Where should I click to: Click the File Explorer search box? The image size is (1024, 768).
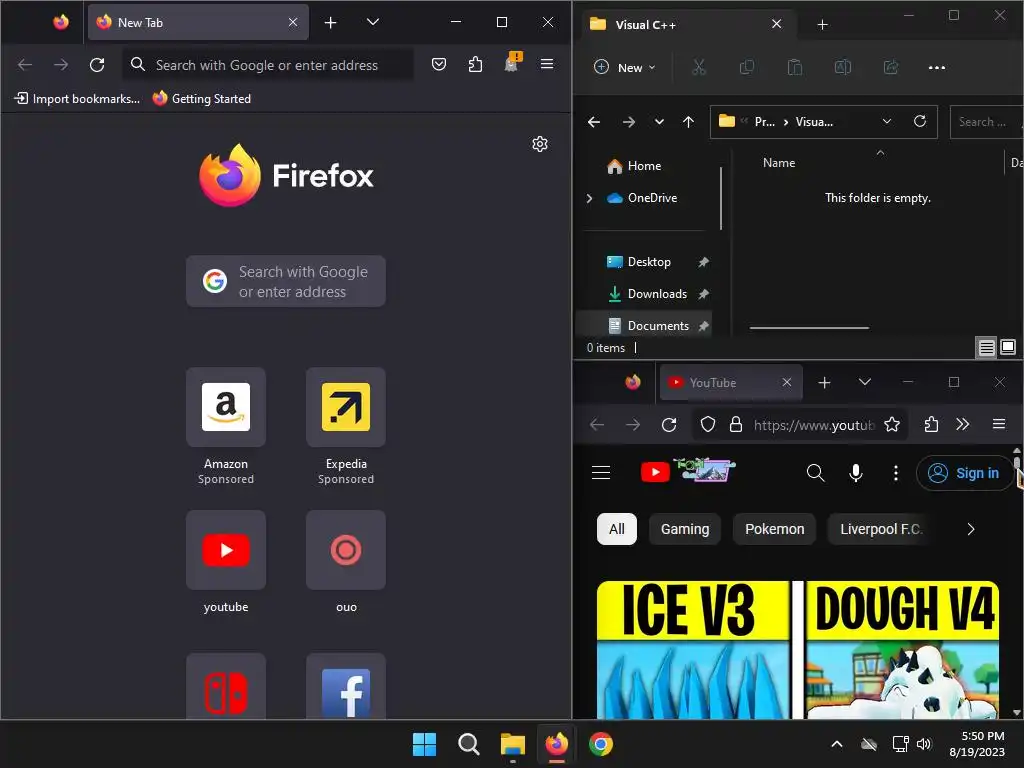(986, 122)
